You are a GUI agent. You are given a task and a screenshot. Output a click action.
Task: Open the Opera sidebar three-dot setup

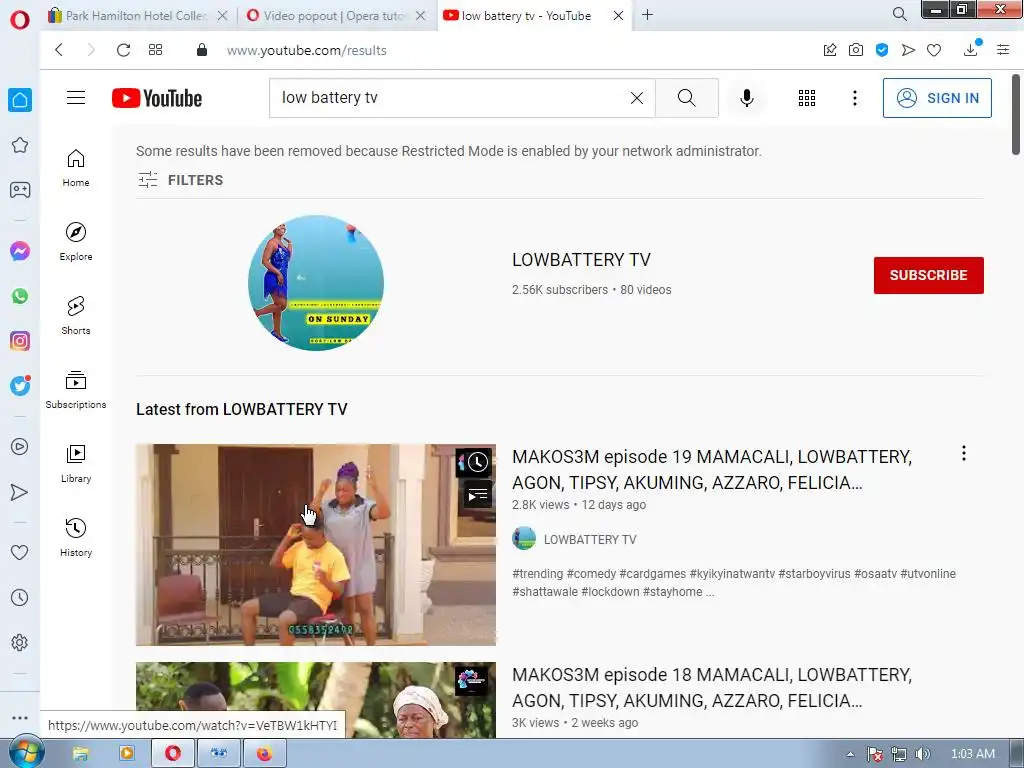(20, 718)
